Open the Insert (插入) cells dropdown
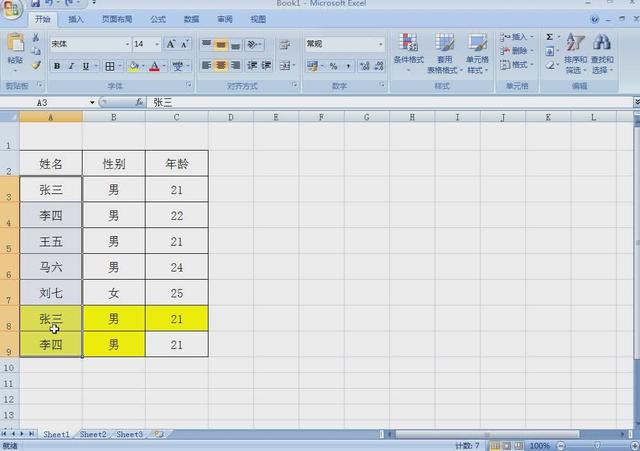This screenshot has width=640, height=451. pyautogui.click(x=517, y=37)
